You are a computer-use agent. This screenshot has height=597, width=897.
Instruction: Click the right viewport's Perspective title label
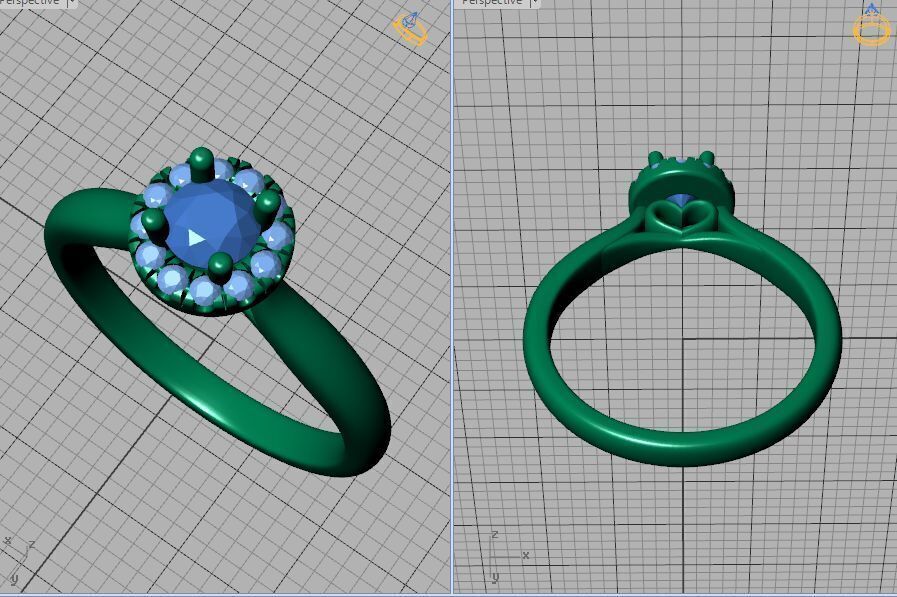(x=492, y=2)
